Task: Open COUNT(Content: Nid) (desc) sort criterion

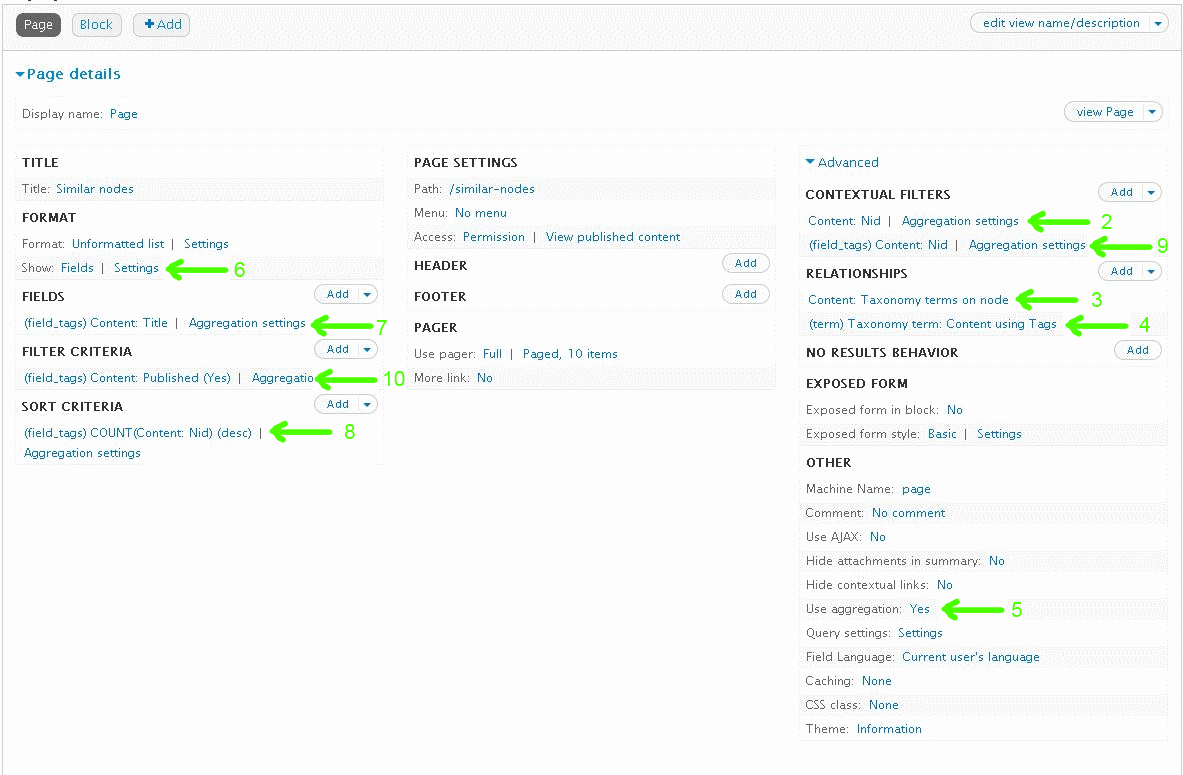Action: (x=137, y=433)
